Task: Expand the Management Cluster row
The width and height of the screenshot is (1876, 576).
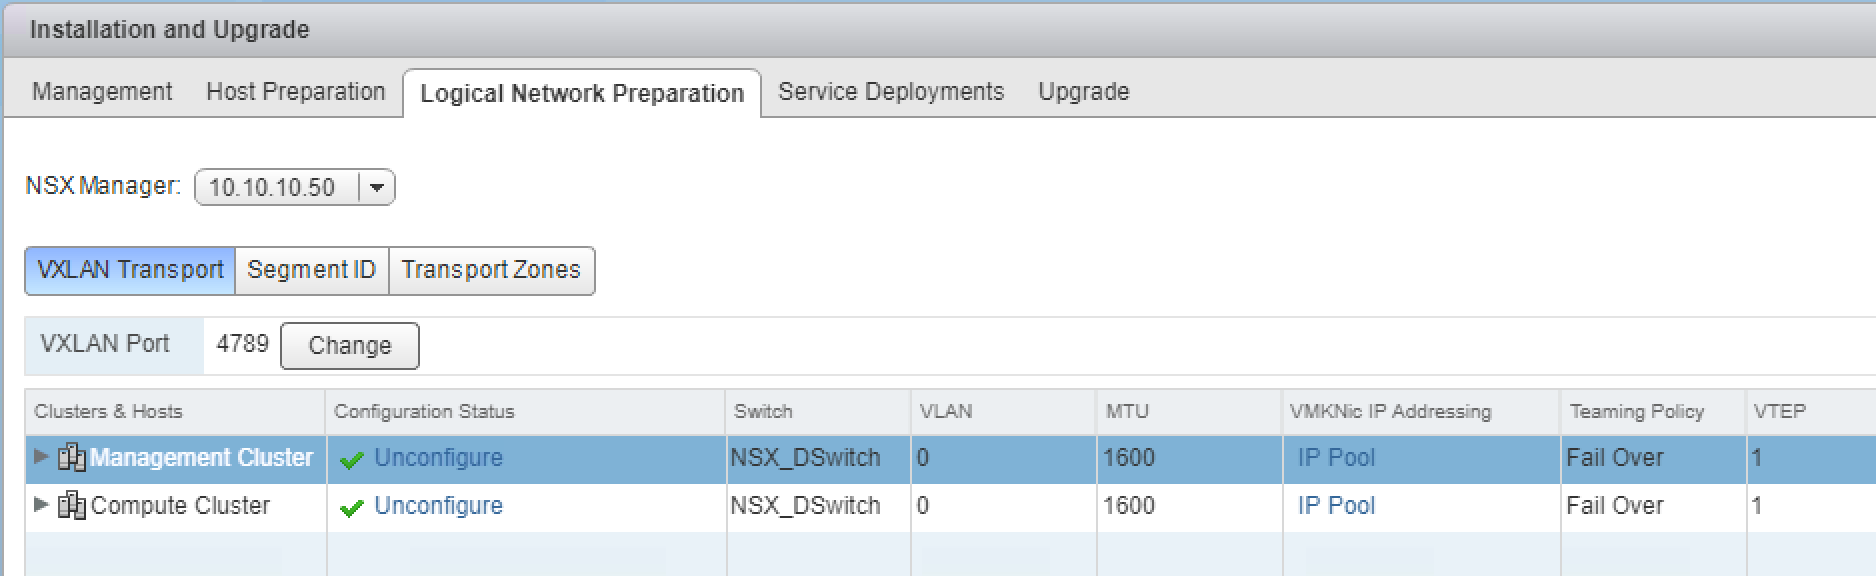Action: click(x=41, y=457)
